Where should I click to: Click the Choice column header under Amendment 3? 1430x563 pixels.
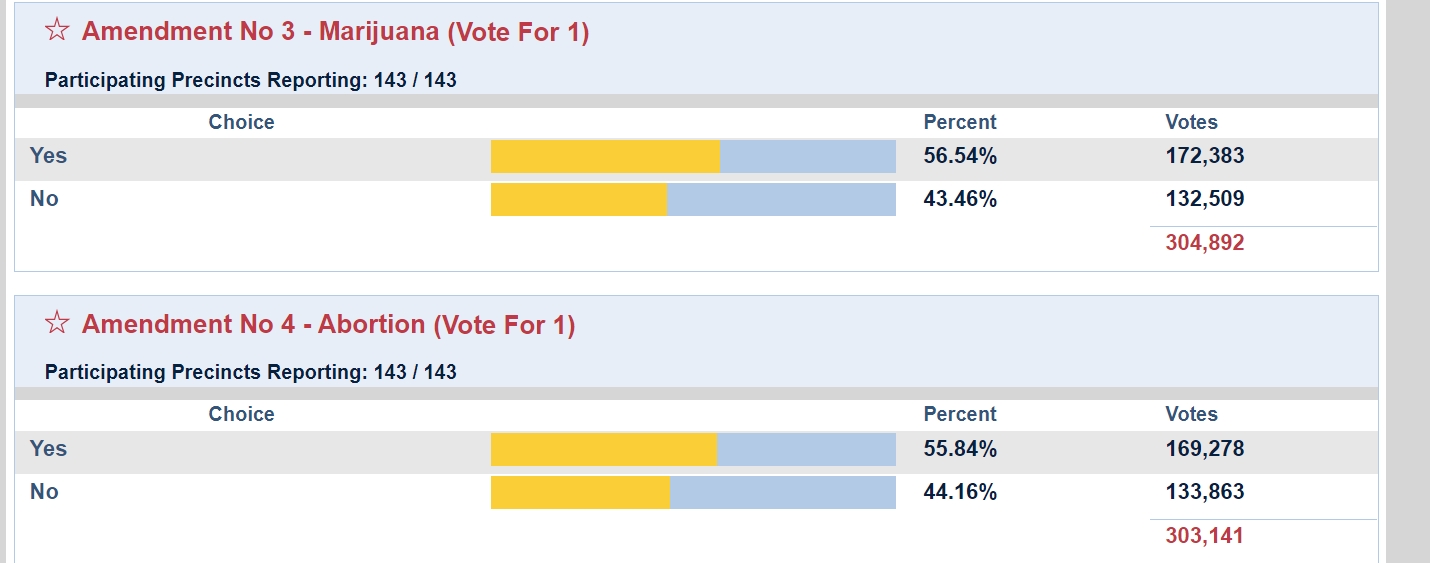(x=241, y=122)
